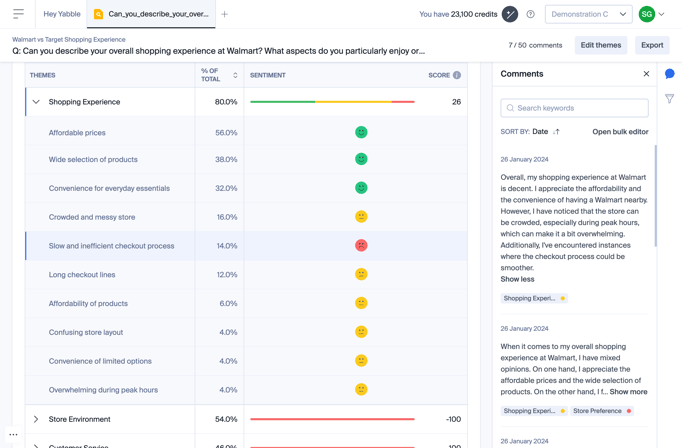Click the Shopping Experience sentiment bar
Image resolution: width=682 pixels, height=448 pixels.
pos(332,102)
